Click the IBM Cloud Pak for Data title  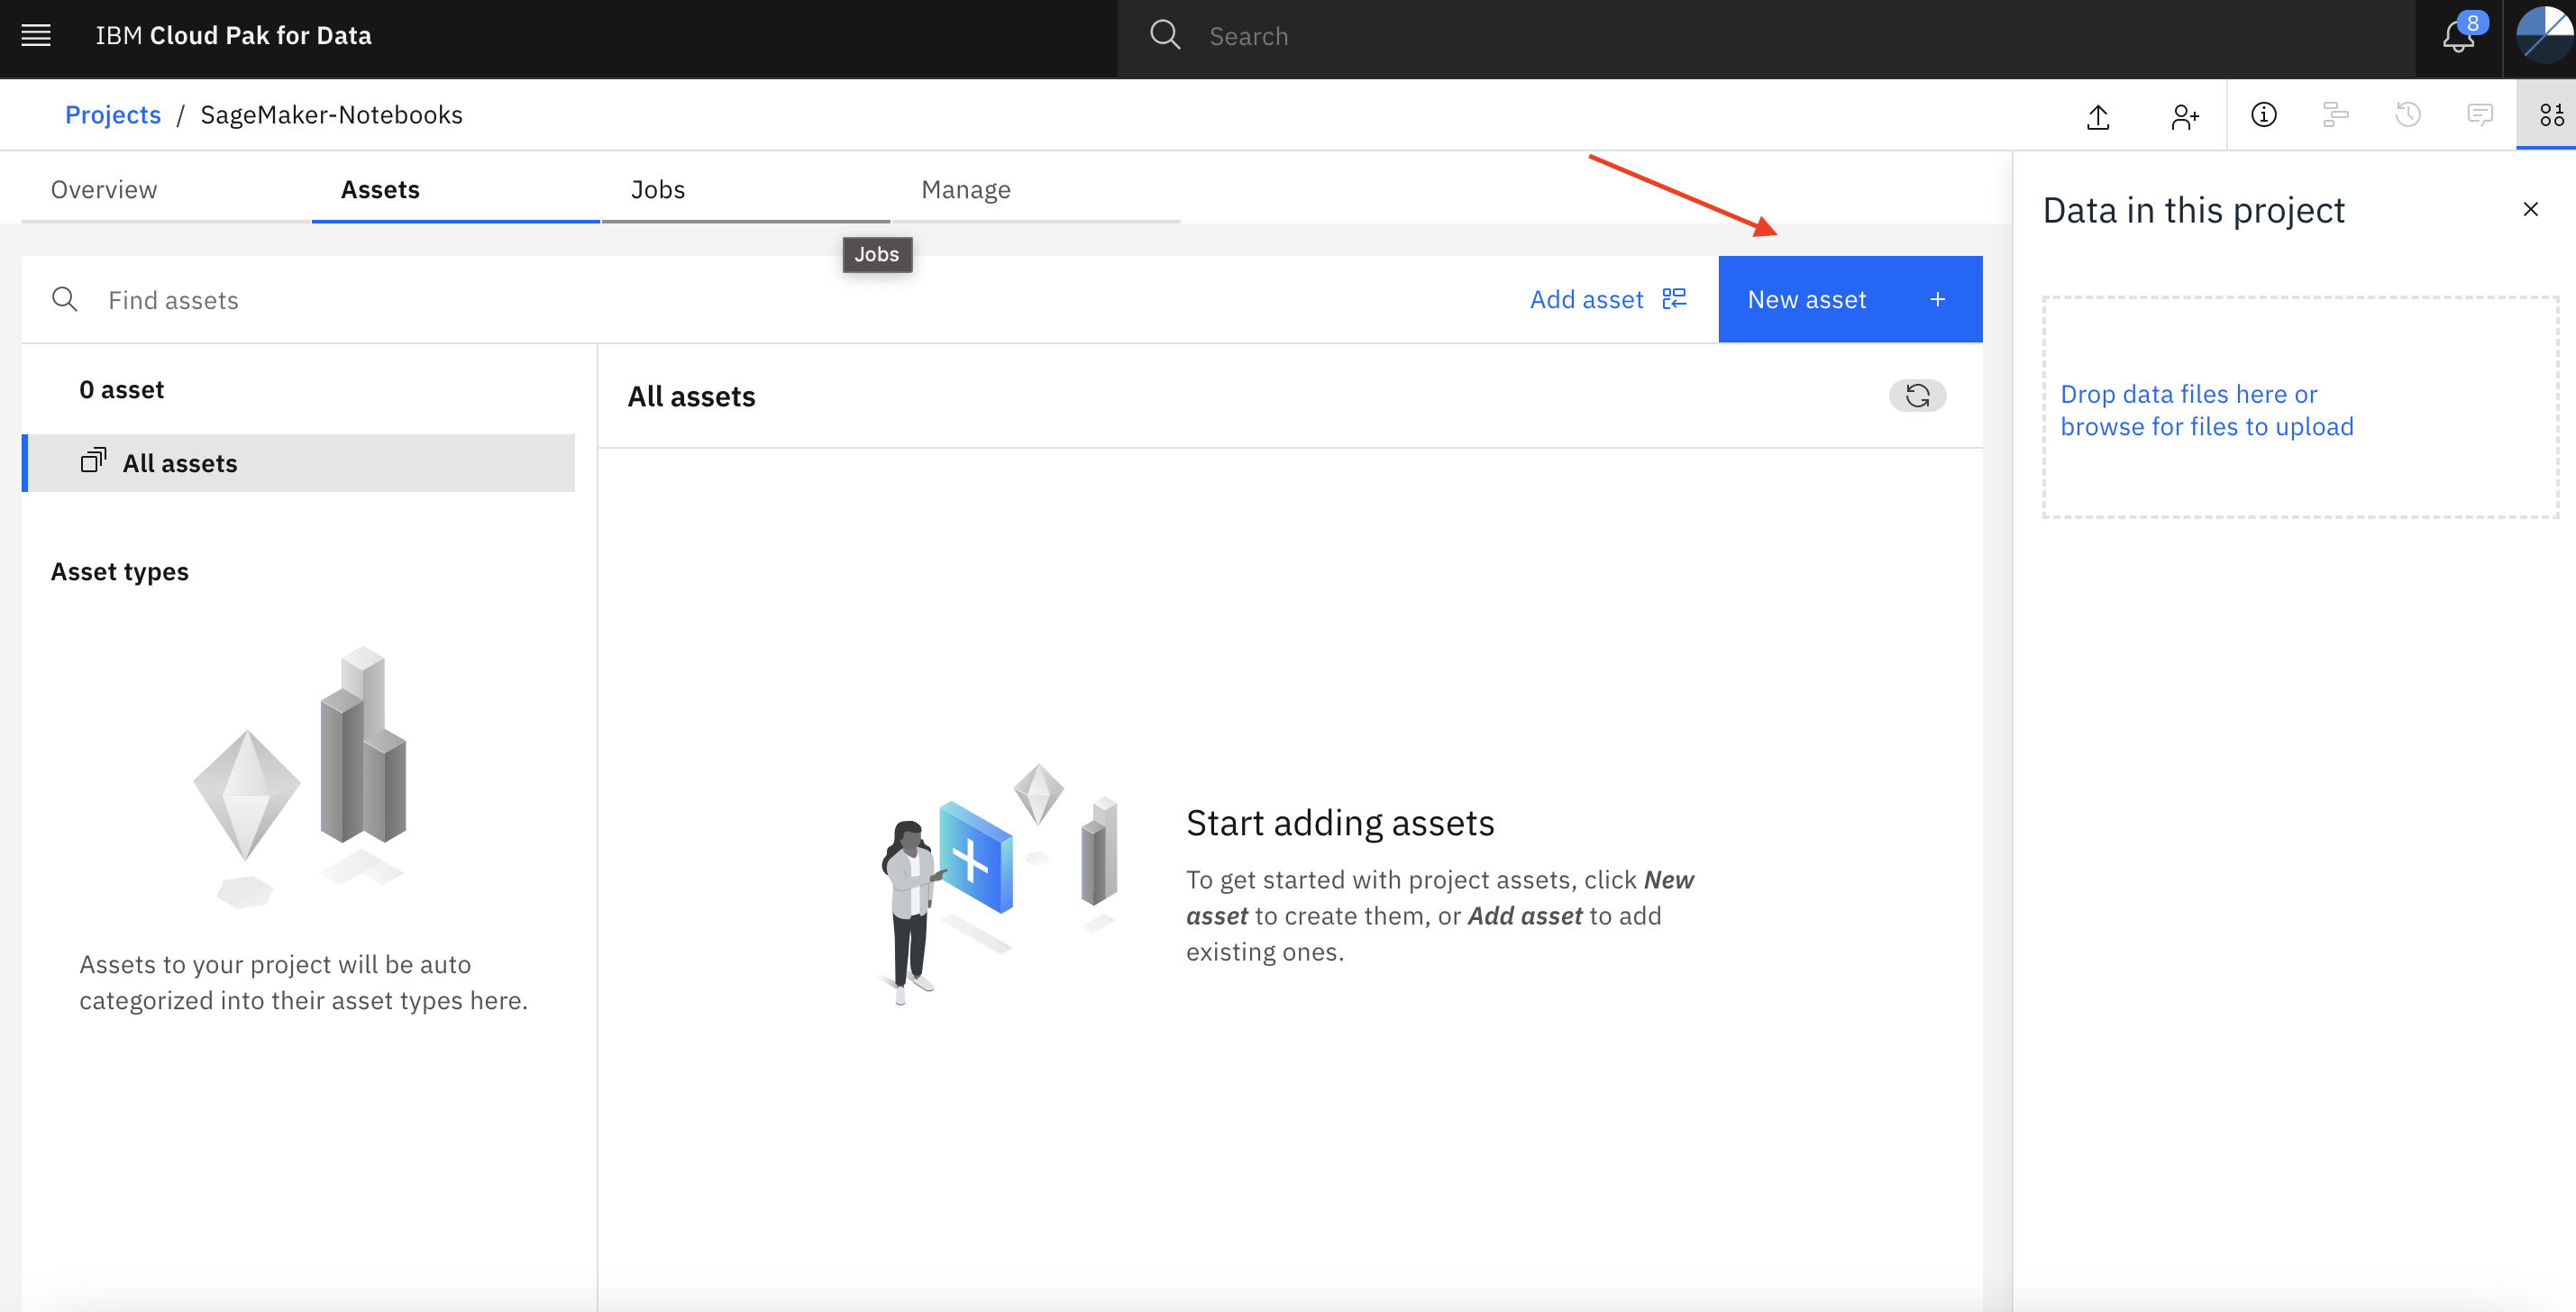click(x=233, y=36)
